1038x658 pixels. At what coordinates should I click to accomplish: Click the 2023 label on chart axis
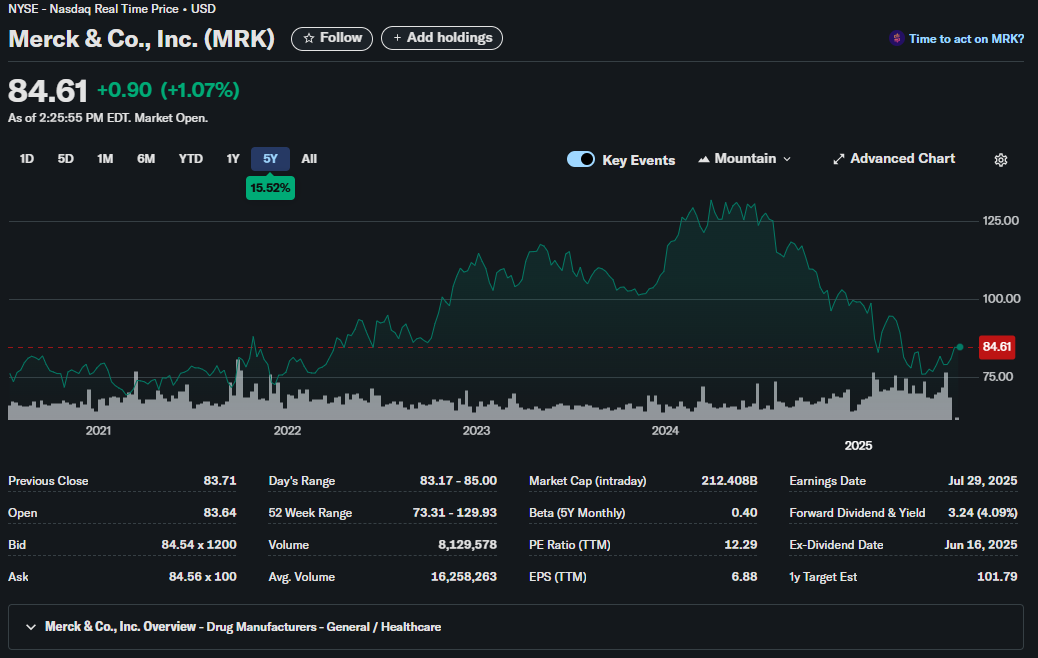pyautogui.click(x=476, y=431)
